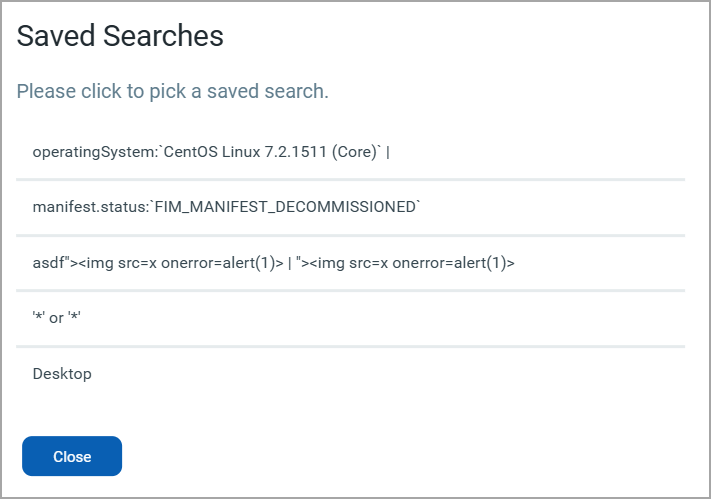711x499 pixels.
Task: Choose the last saved search, Desktop
Action: (350, 374)
